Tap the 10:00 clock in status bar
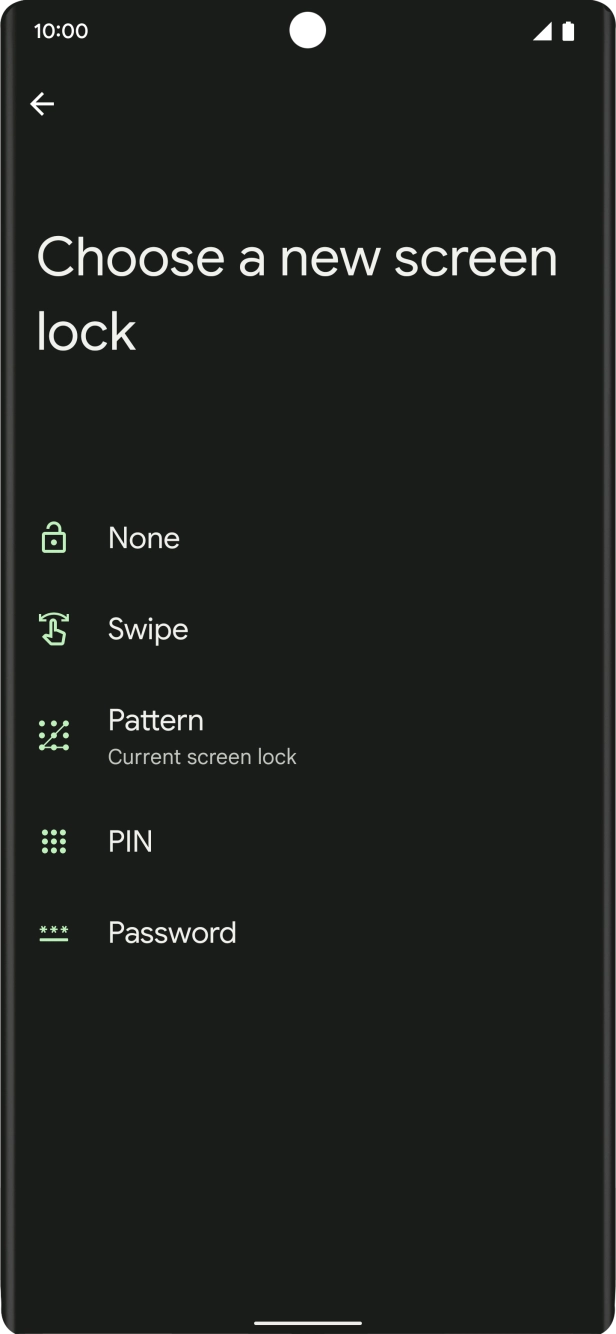Image resolution: width=616 pixels, height=1334 pixels. pos(61,31)
